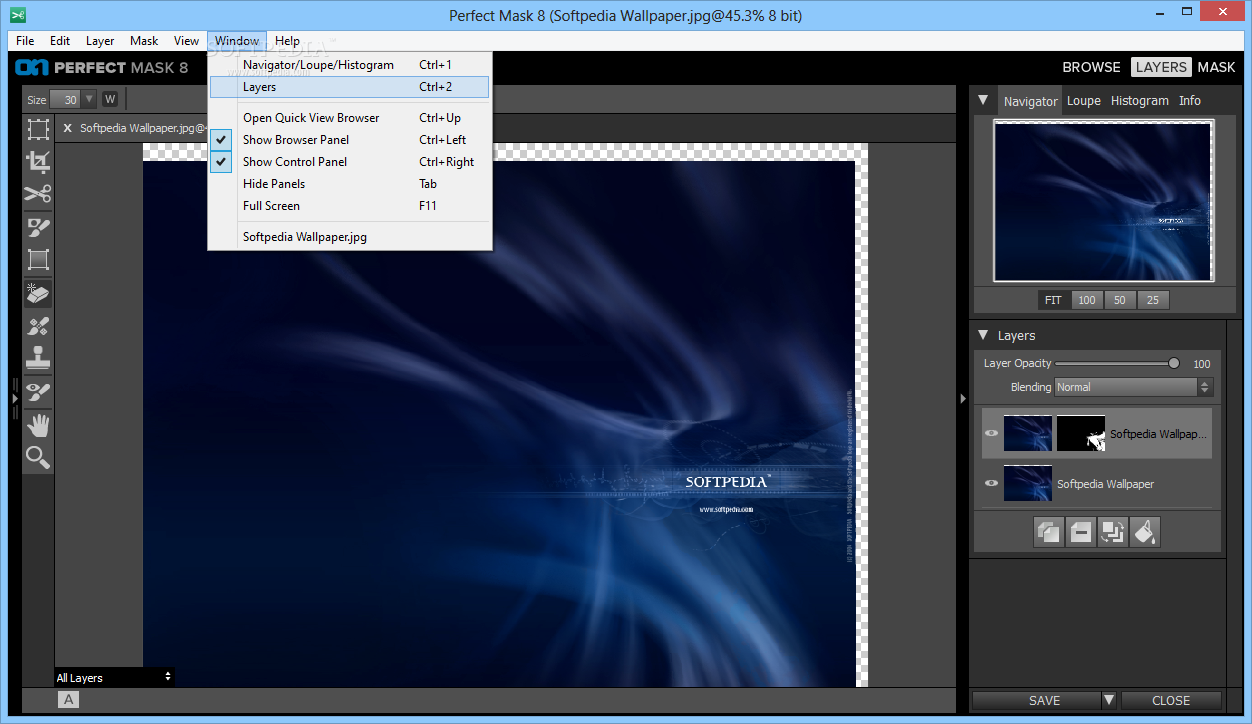Viewport: 1252px width, 724px height.
Task: Open the brush Size dropdown arrow
Action: [89, 99]
